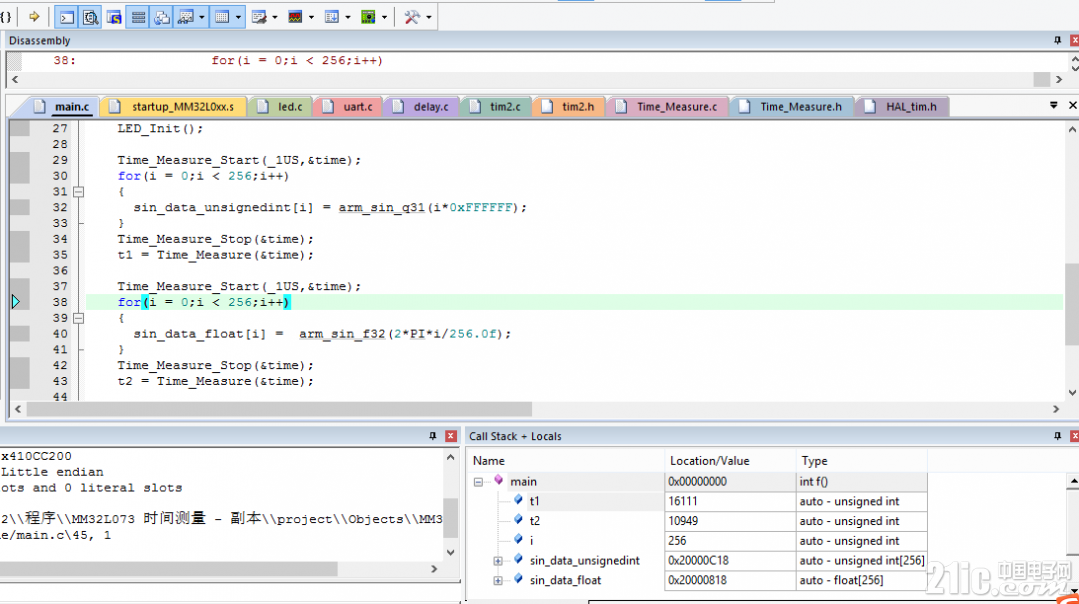Collapse the code block at line 39
Screen dimensions: 1079x604
coord(78,319)
